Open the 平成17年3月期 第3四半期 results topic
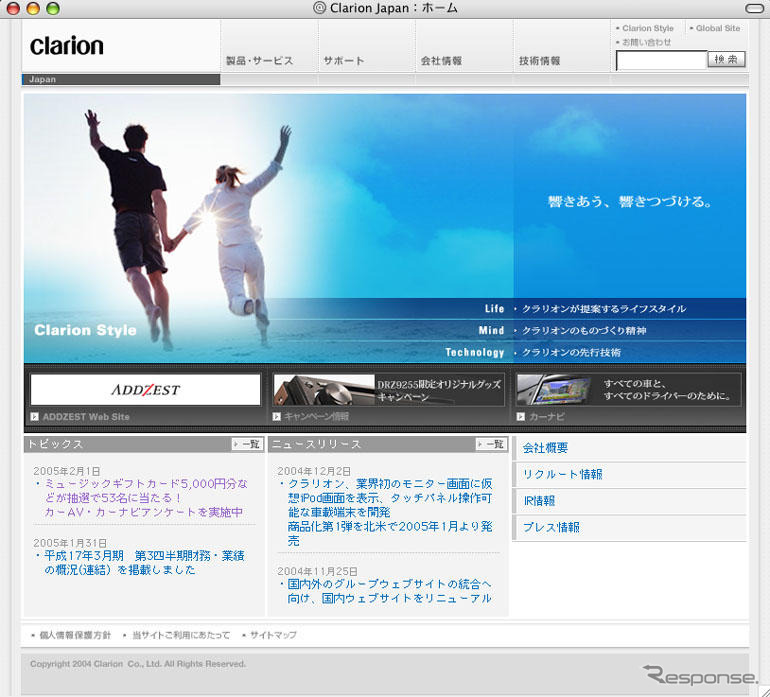This screenshot has height=697, width=770. pos(144,562)
